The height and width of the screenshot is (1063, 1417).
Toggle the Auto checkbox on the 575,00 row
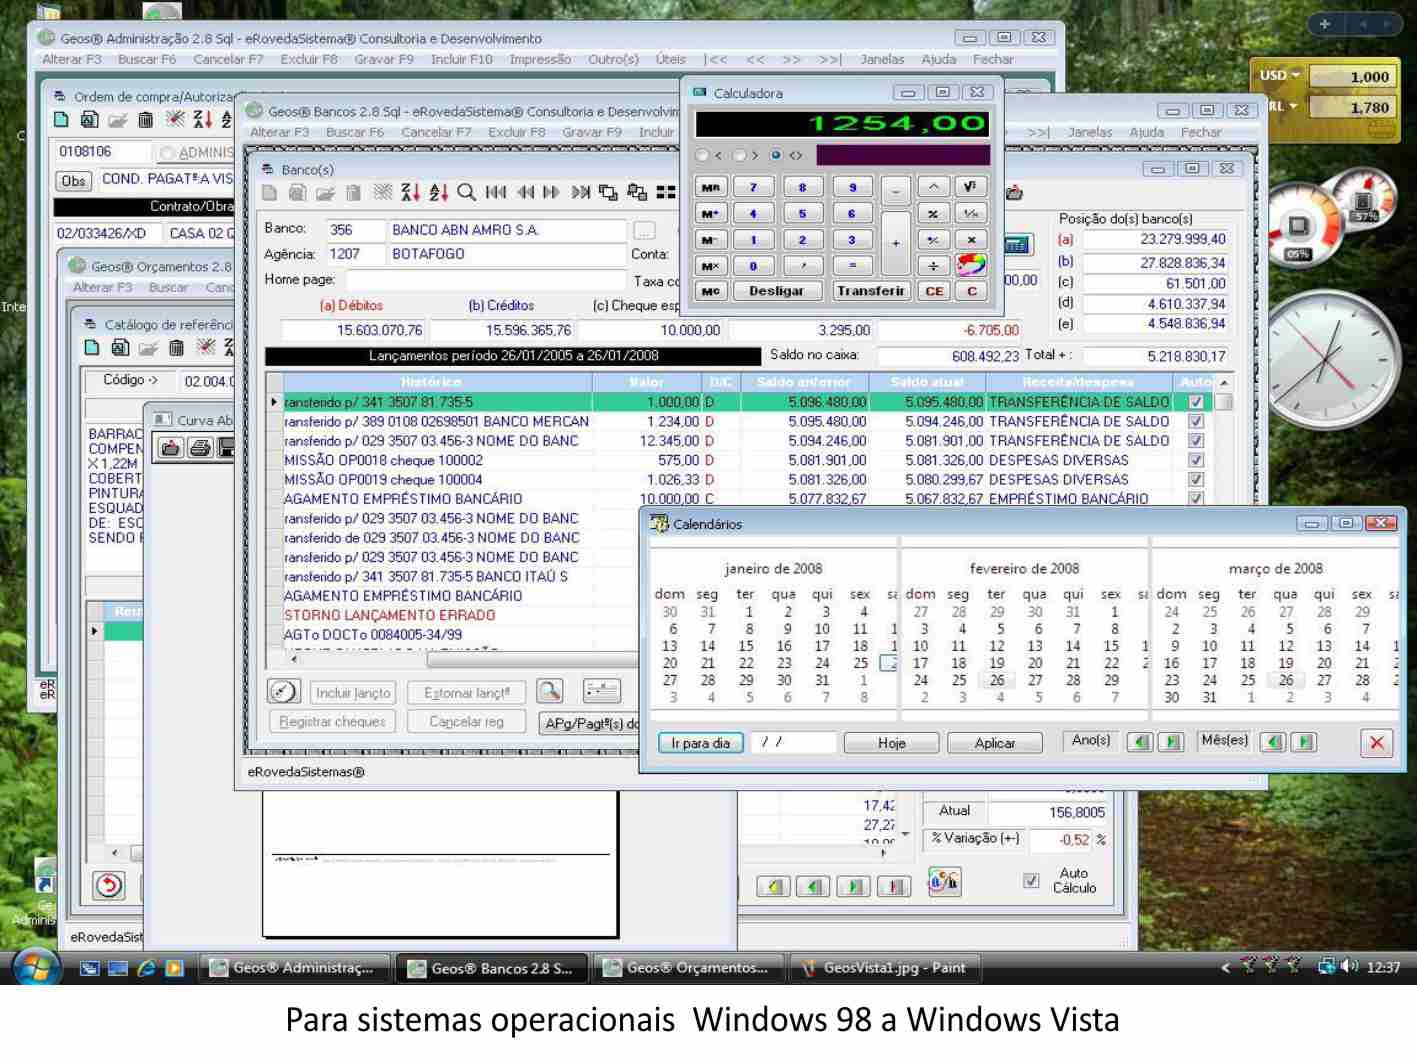[1195, 460]
